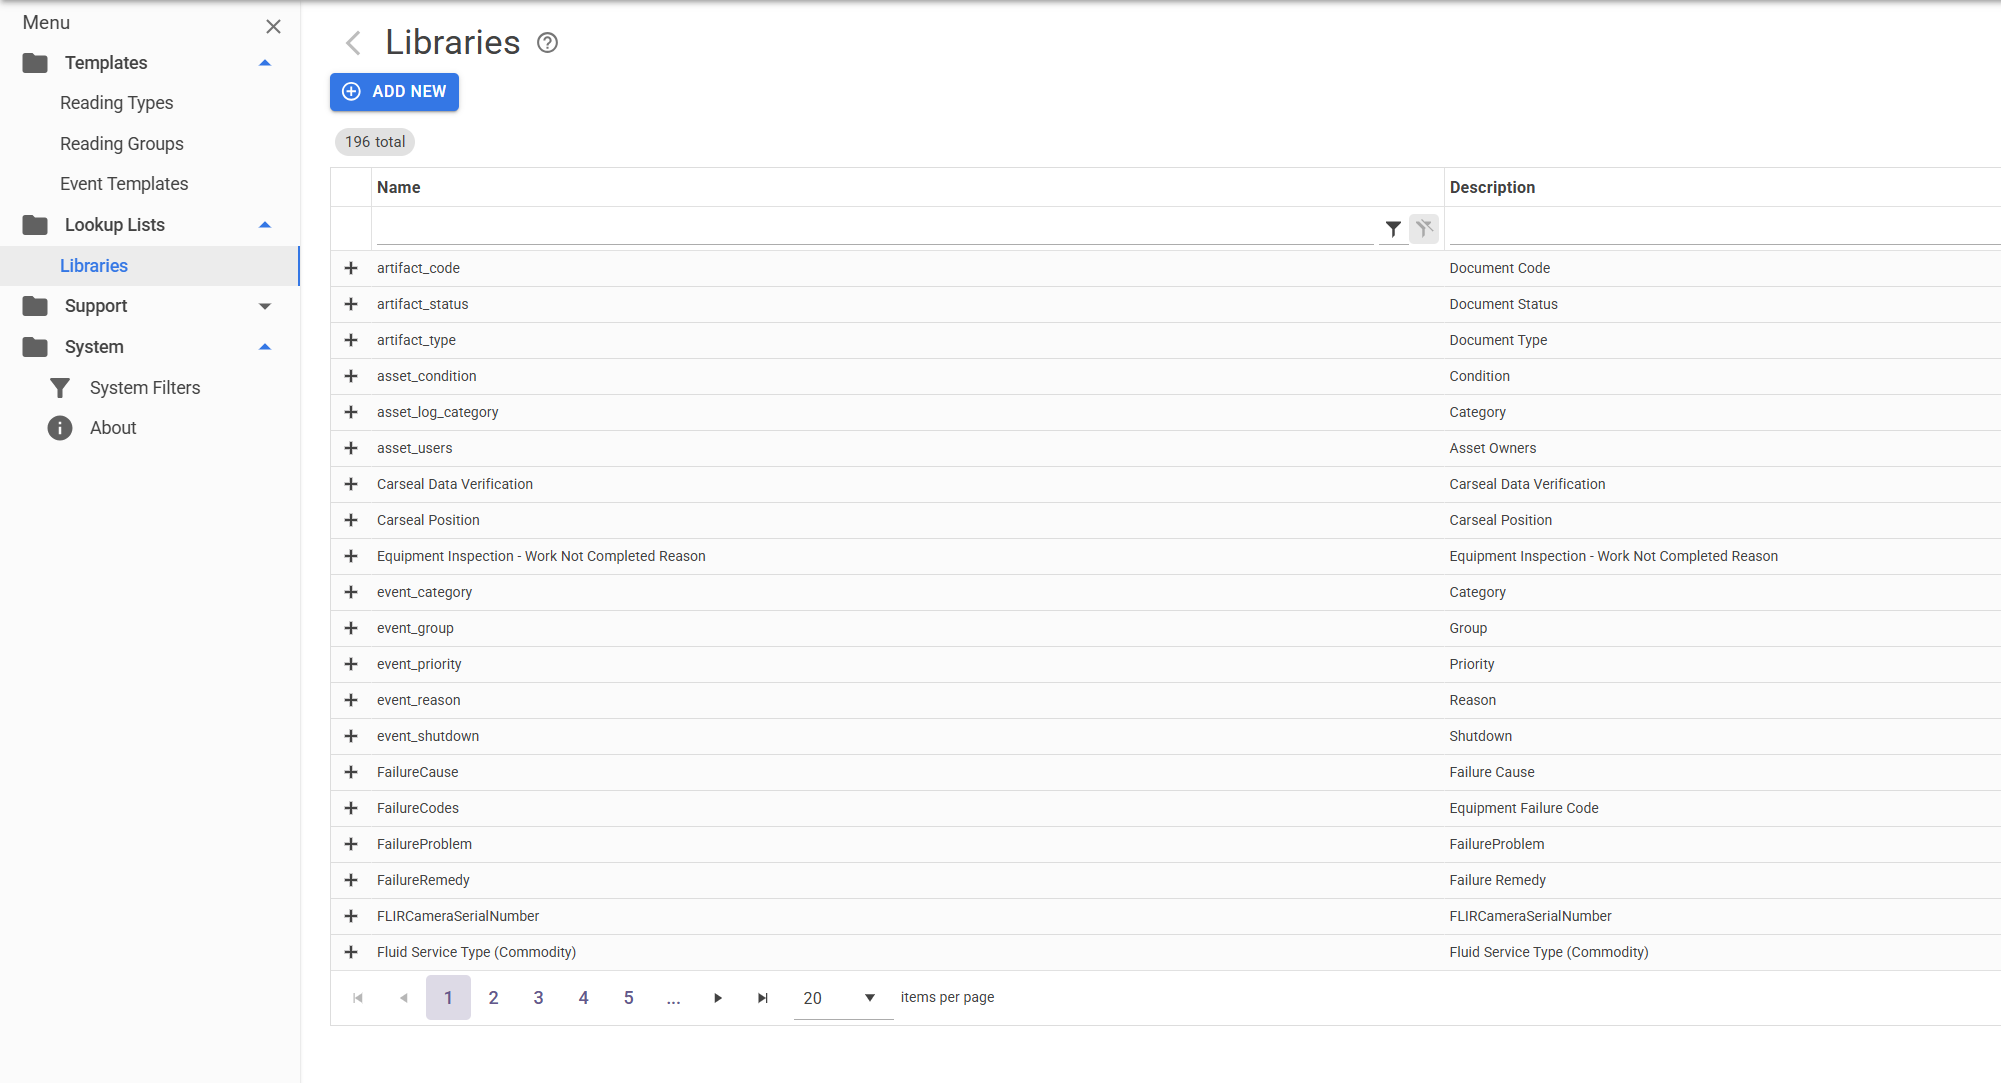This screenshot has height=1083, width=2001.
Task: Go to page 3 of the list
Action: pos(538,998)
